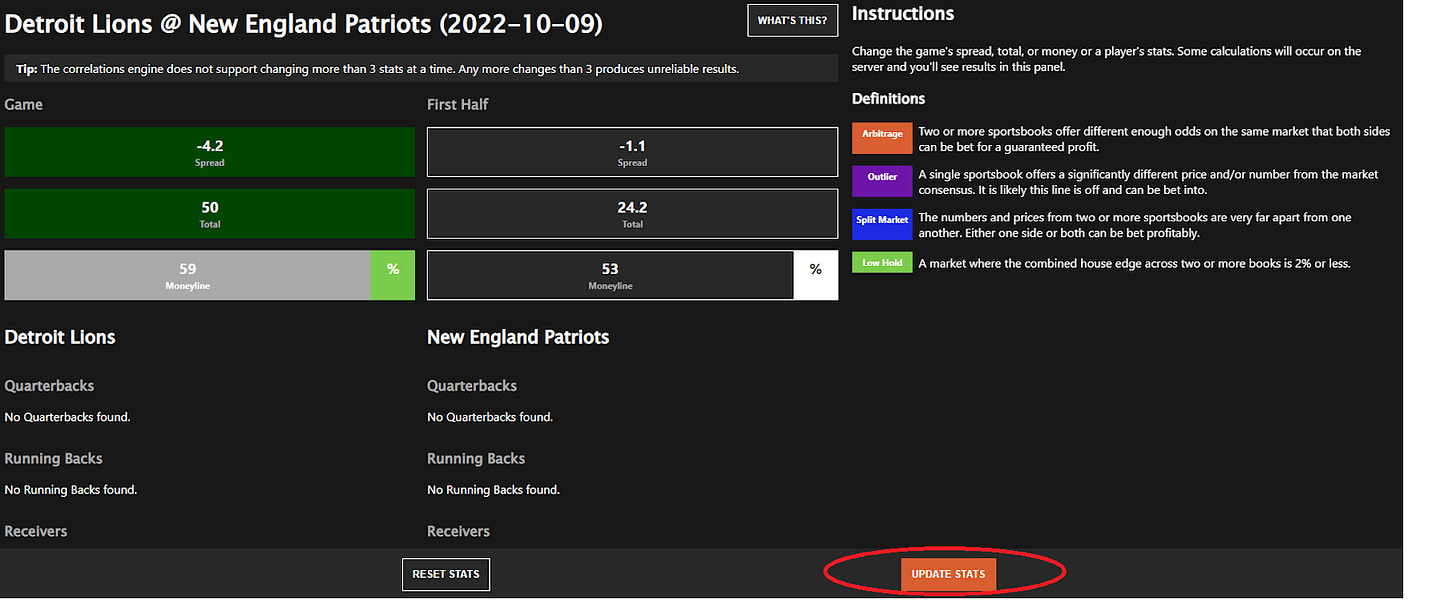Click 'No Quarterbacks found.' under Detroit Lions
The image size is (1456, 612).
pos(68,417)
